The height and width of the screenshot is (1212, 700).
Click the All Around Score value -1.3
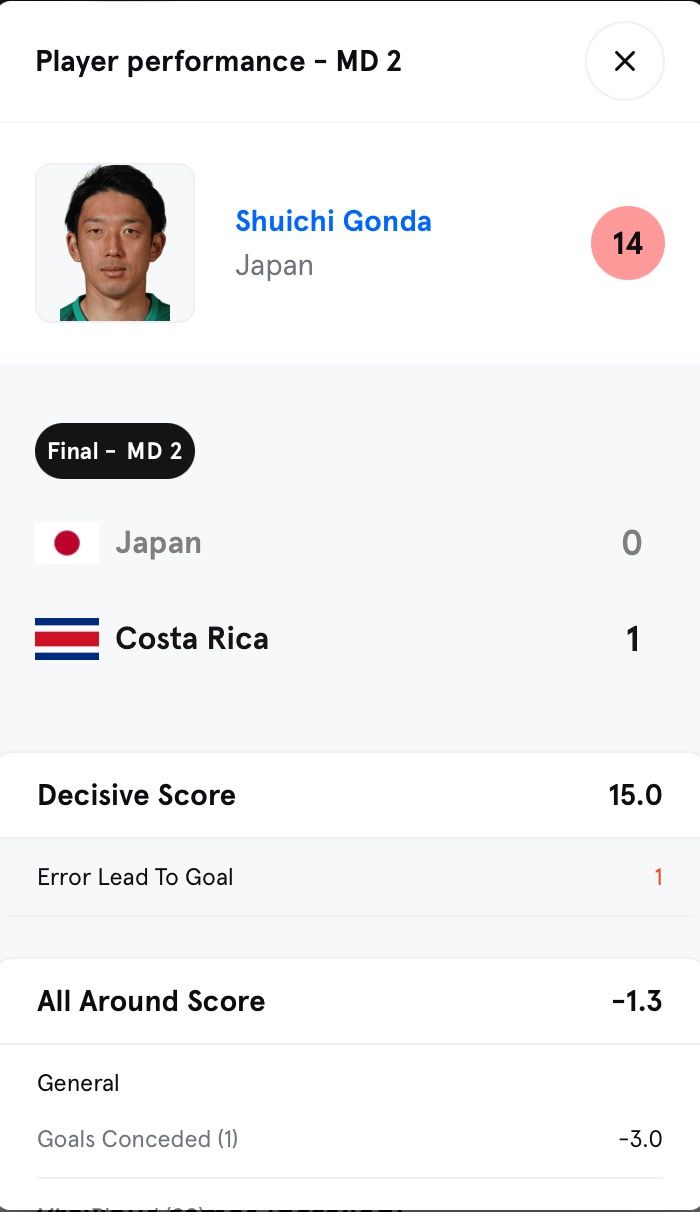(x=637, y=1001)
